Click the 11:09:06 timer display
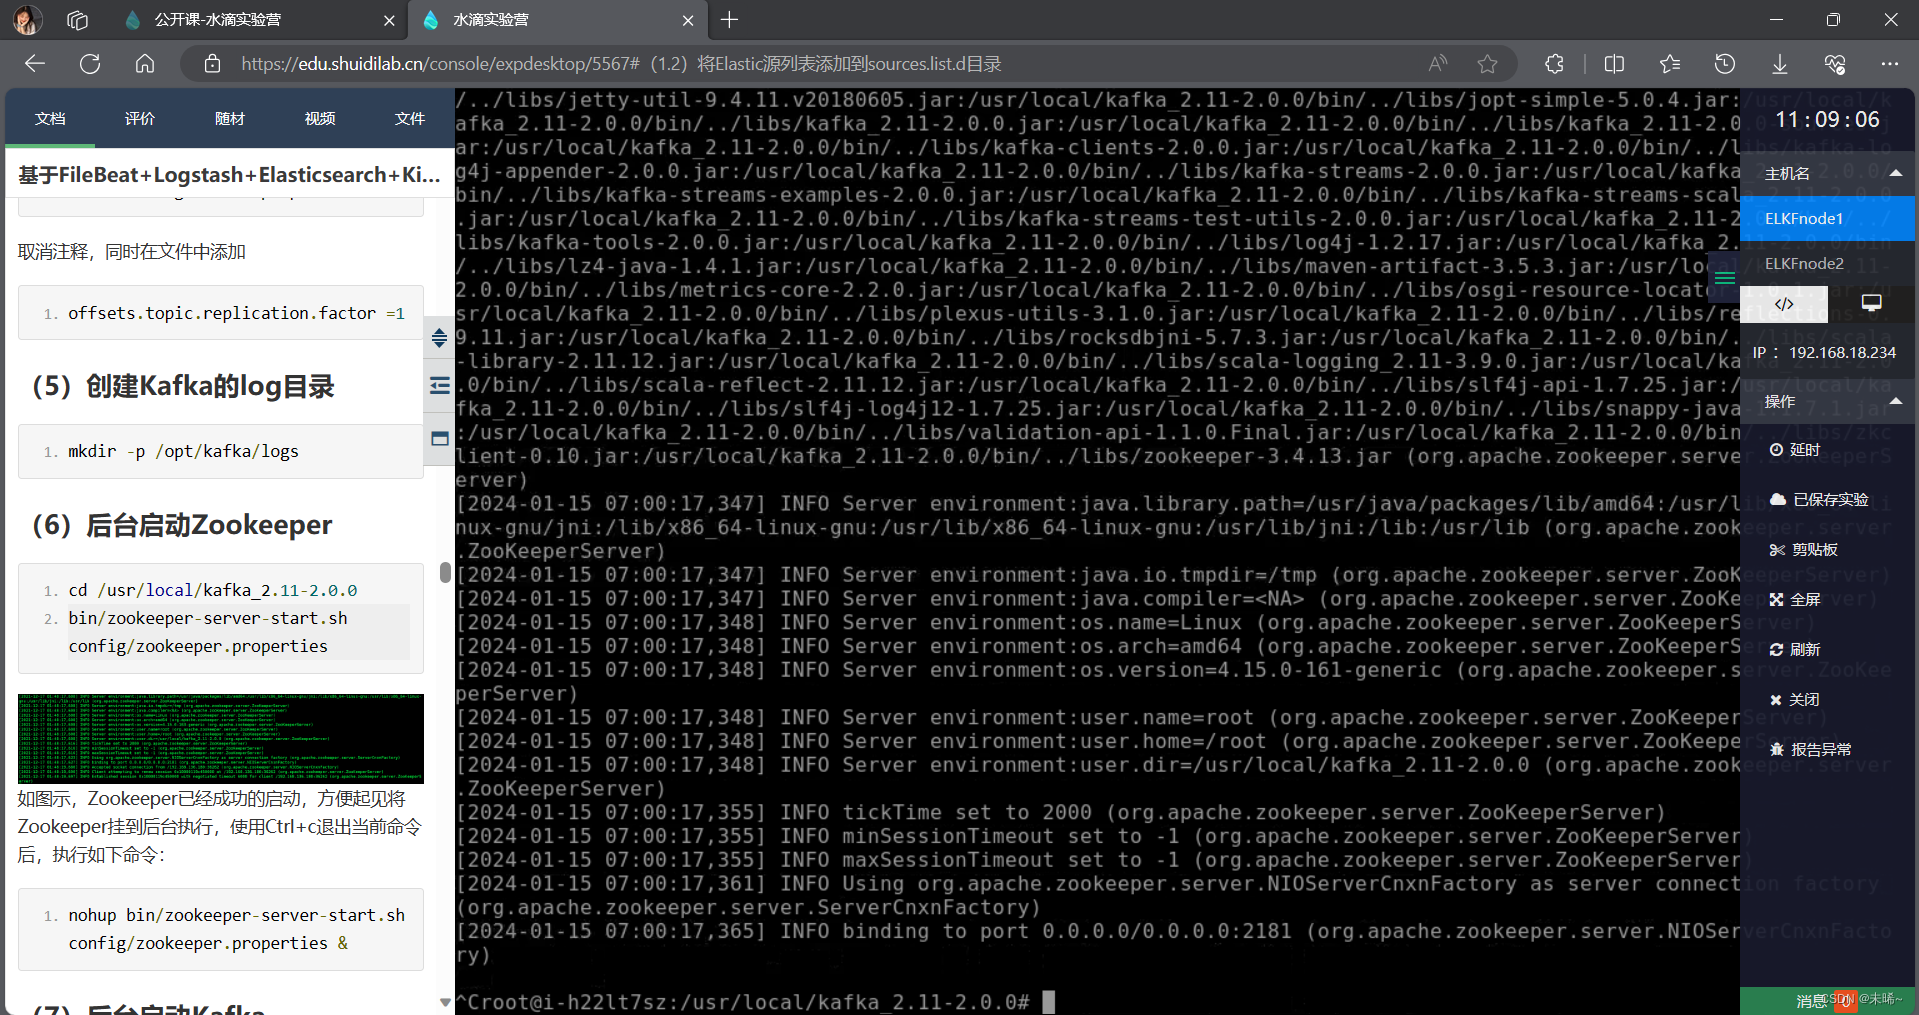Viewport: 1919px width, 1015px height. [x=1827, y=120]
